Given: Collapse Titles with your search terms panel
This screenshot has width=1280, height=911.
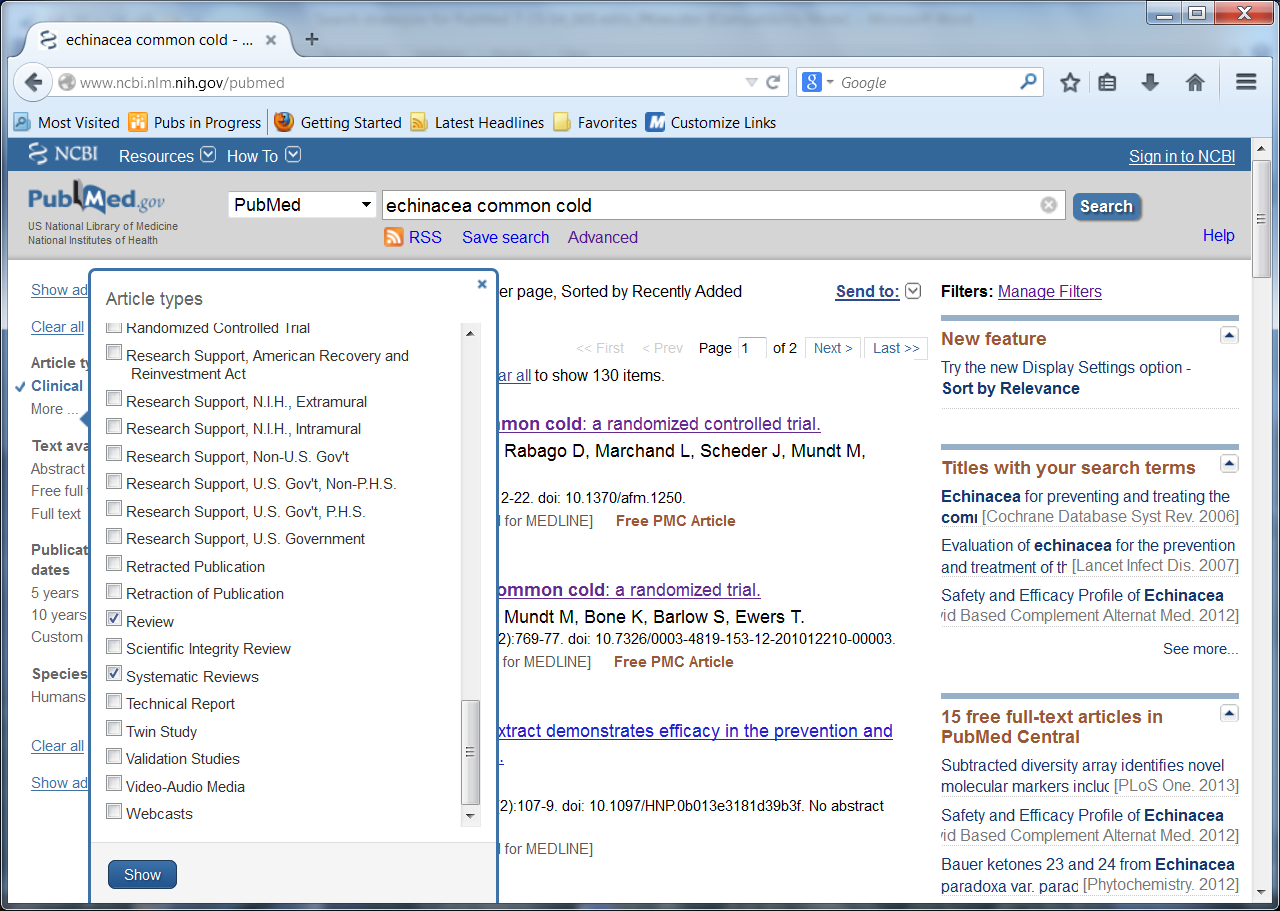Looking at the screenshot, I should point(1230,464).
